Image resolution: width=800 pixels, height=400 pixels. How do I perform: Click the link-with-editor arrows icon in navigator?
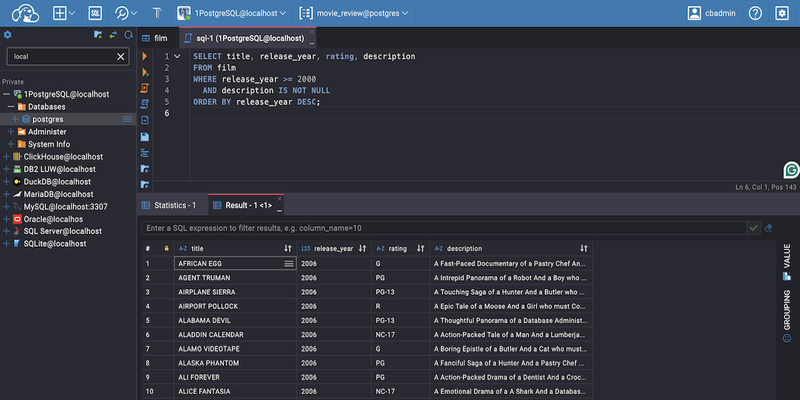click(x=113, y=35)
